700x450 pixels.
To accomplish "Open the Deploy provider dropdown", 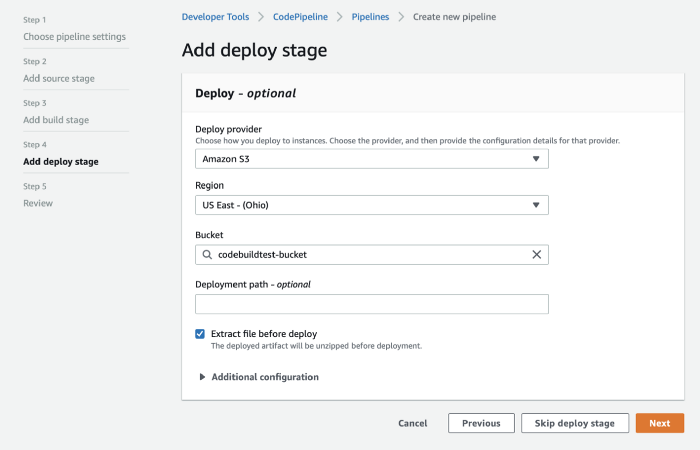I will coord(372,159).
